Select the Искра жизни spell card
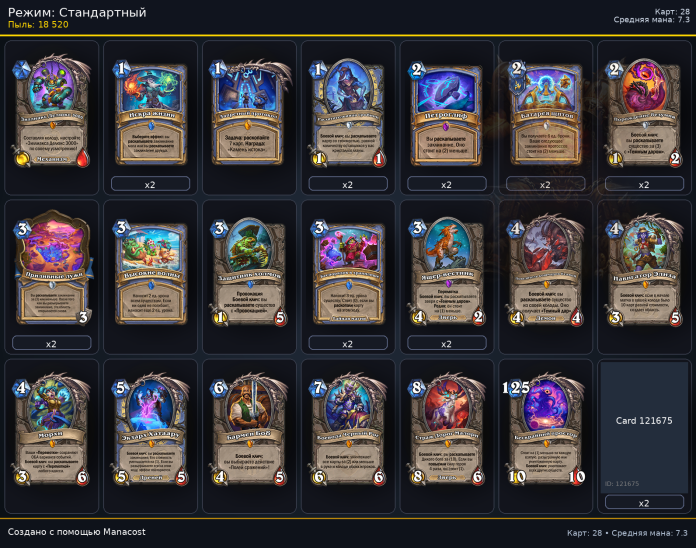The image size is (696, 548). click(150, 113)
